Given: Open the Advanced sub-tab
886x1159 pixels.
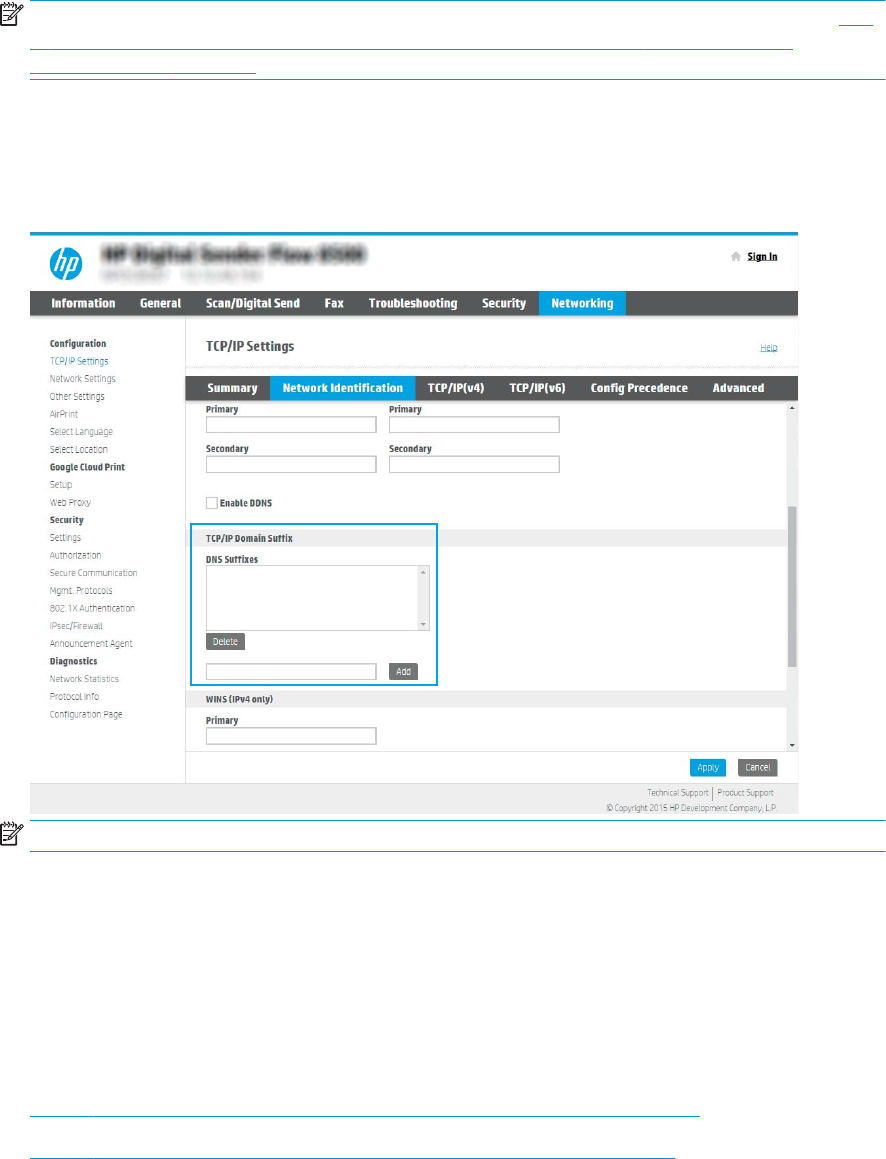Looking at the screenshot, I should tap(738, 388).
